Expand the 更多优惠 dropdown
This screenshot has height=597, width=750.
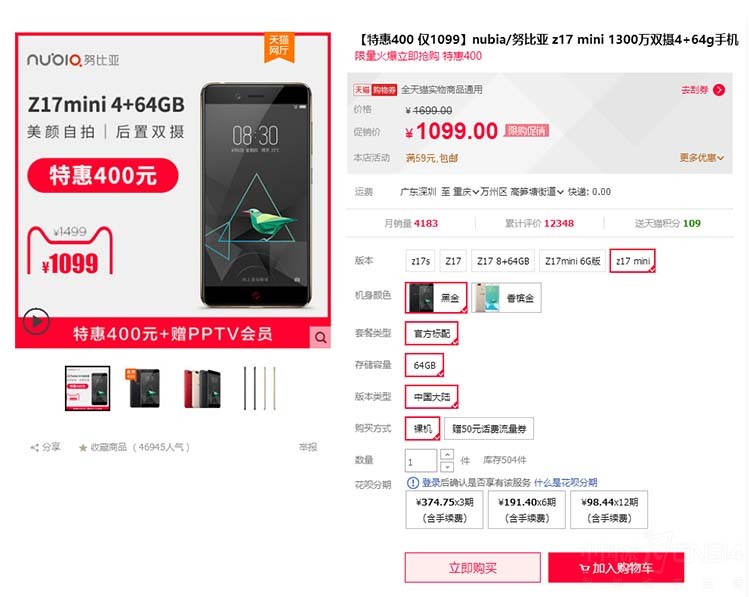pos(702,157)
